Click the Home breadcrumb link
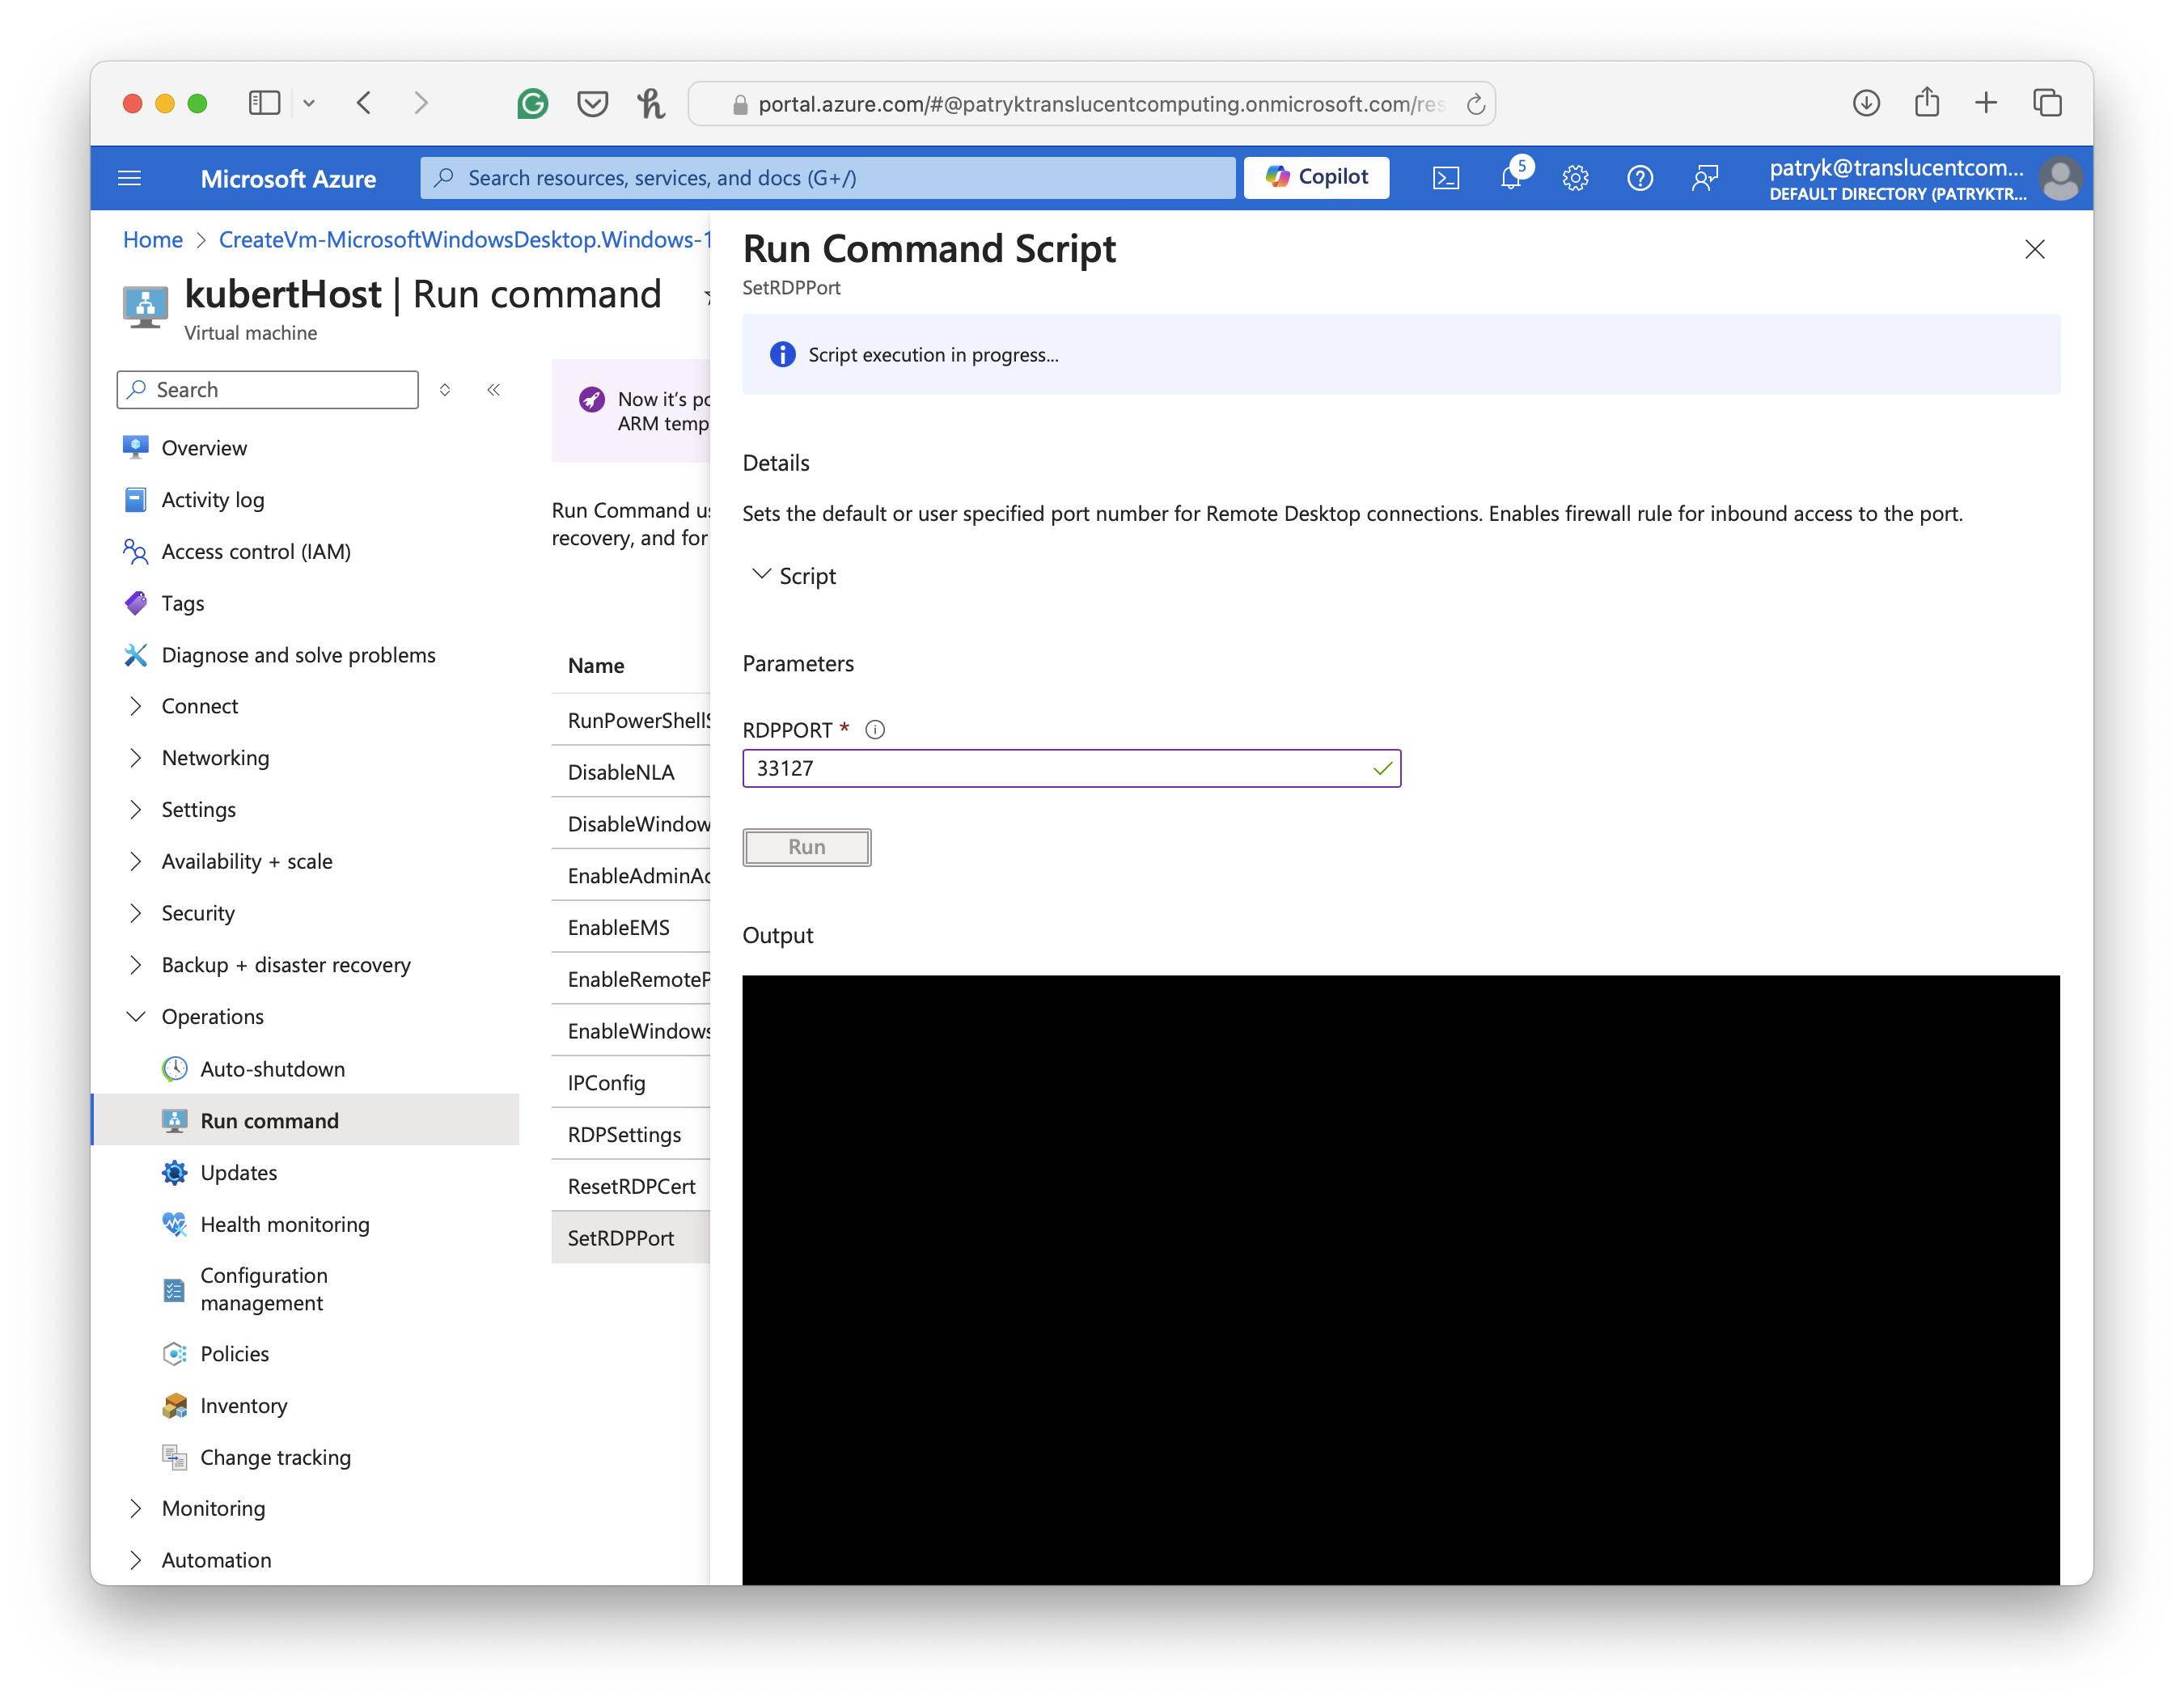 [x=153, y=240]
